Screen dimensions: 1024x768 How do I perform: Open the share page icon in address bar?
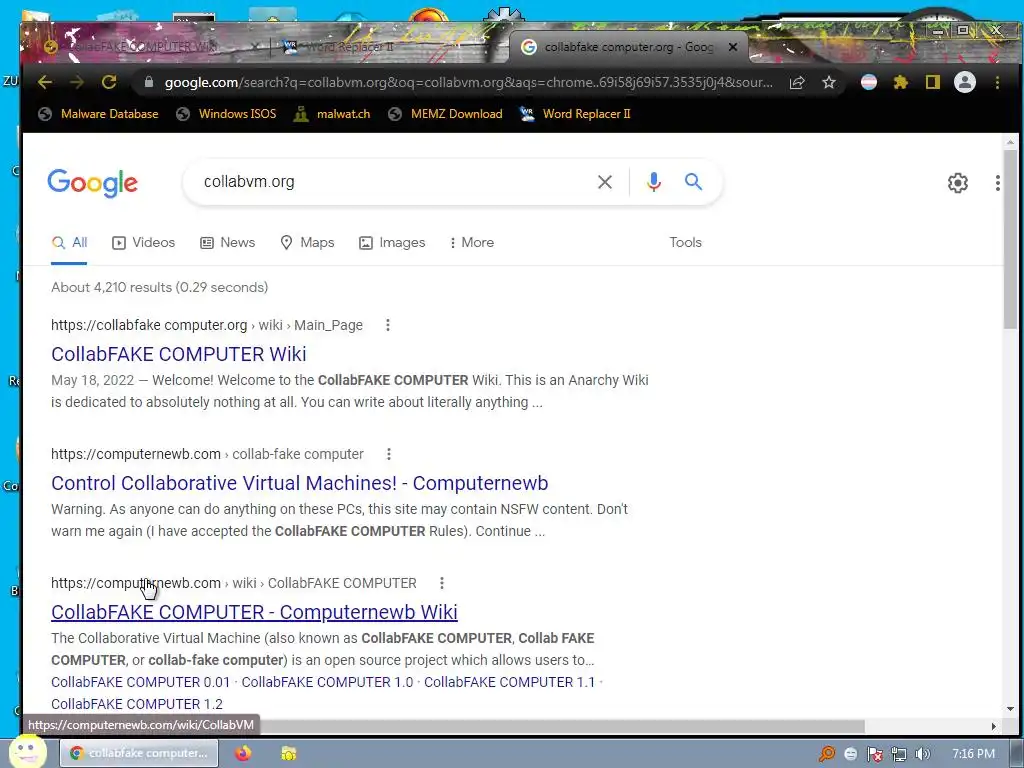pos(797,82)
